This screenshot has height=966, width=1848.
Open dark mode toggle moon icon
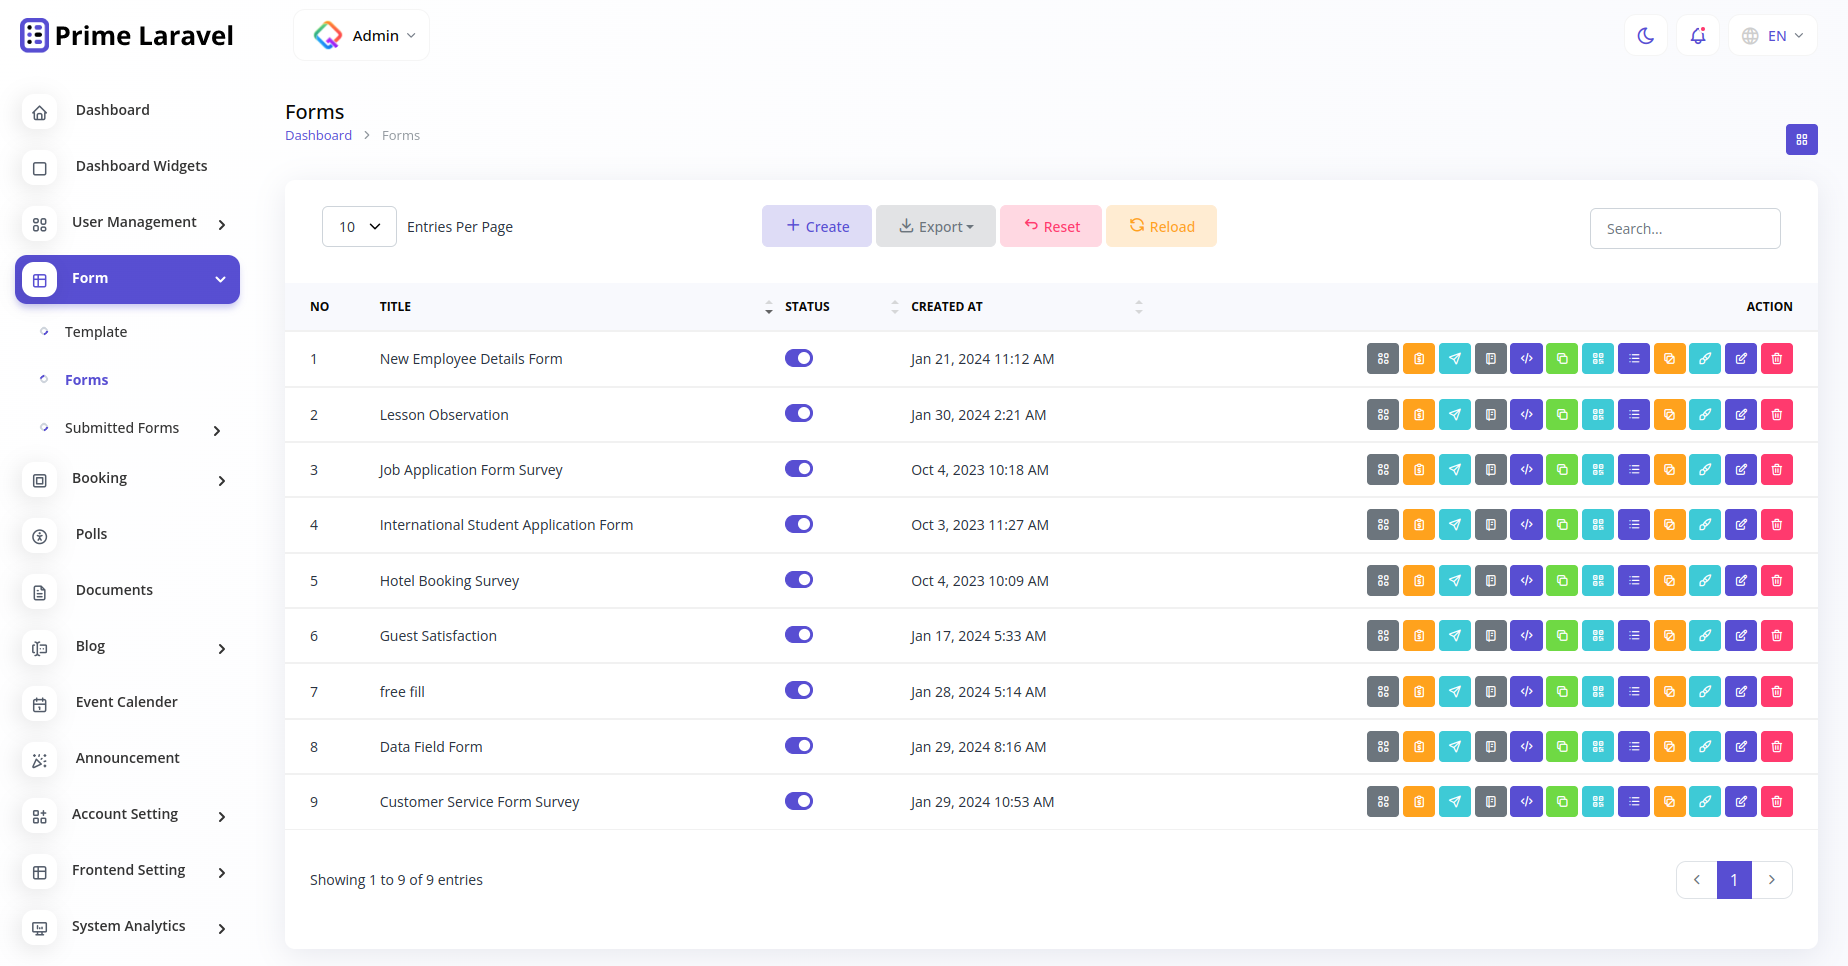(1646, 35)
